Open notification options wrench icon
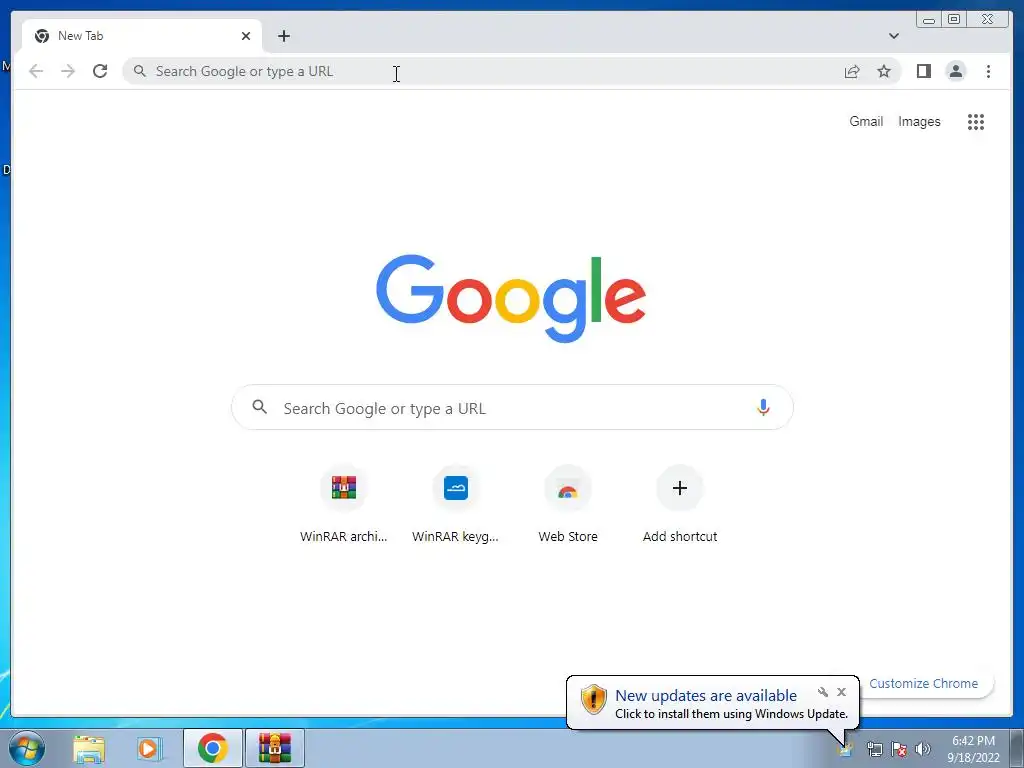Image resolution: width=1024 pixels, height=768 pixels. click(x=823, y=692)
